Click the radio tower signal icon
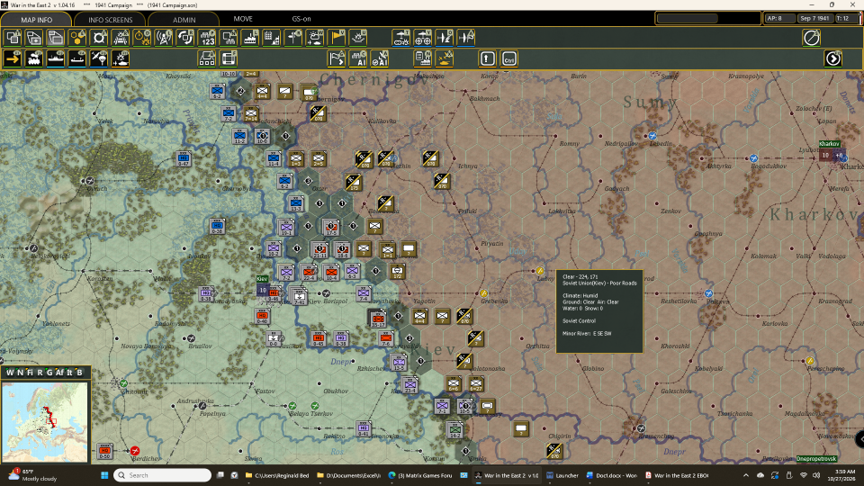Image resolution: width=864 pixels, height=486 pixels. pyautogui.click(x=164, y=37)
